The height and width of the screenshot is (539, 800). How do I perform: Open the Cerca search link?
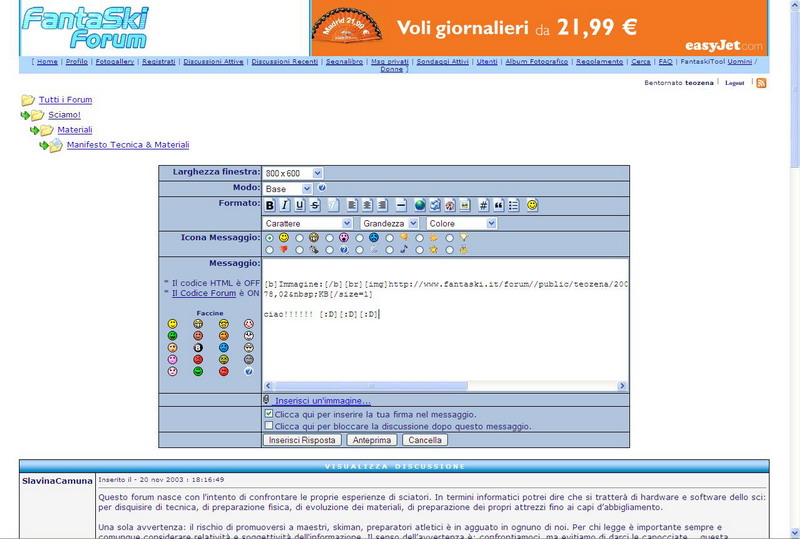click(x=641, y=61)
